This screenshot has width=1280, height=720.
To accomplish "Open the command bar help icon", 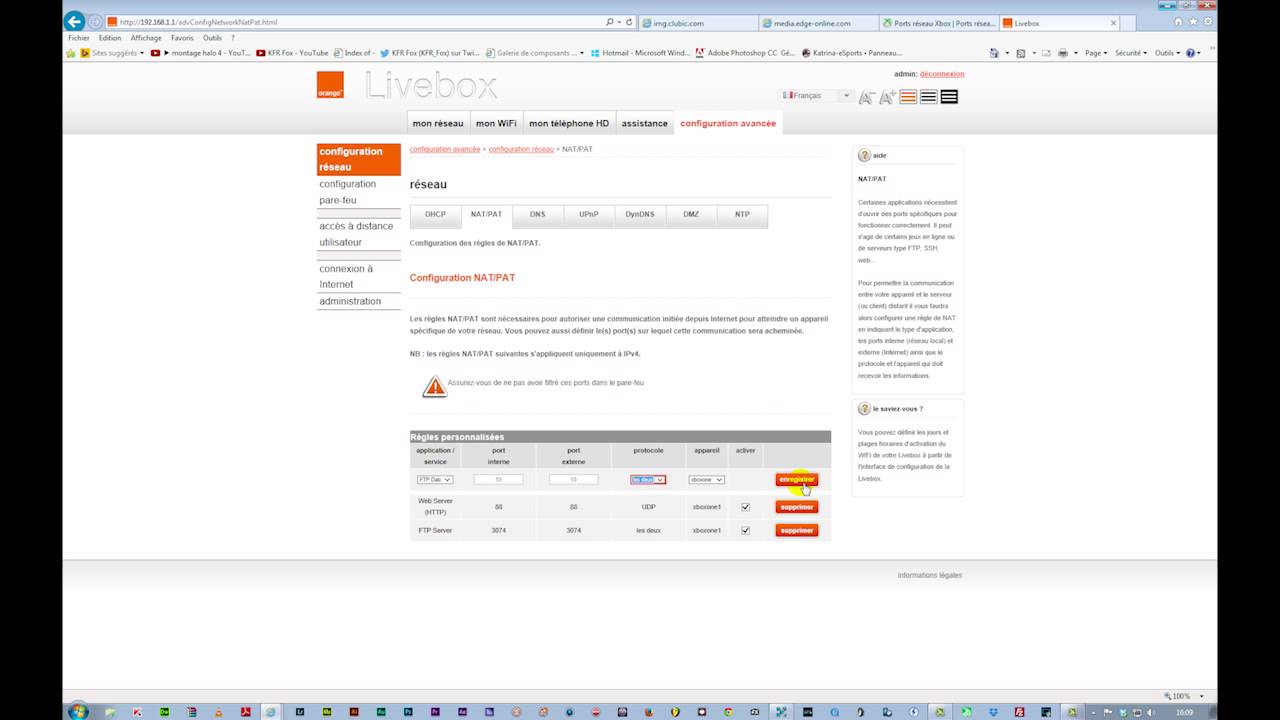I will pos(1190,53).
